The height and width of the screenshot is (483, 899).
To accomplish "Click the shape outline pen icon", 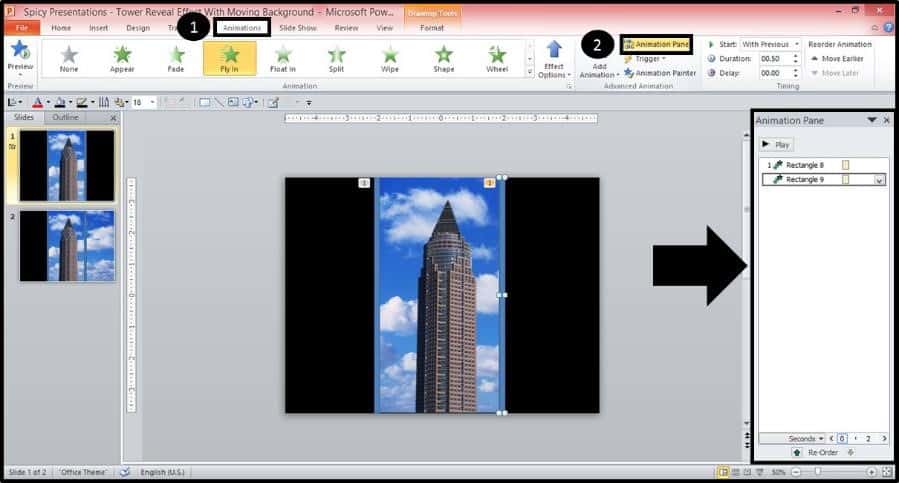I will (82, 103).
